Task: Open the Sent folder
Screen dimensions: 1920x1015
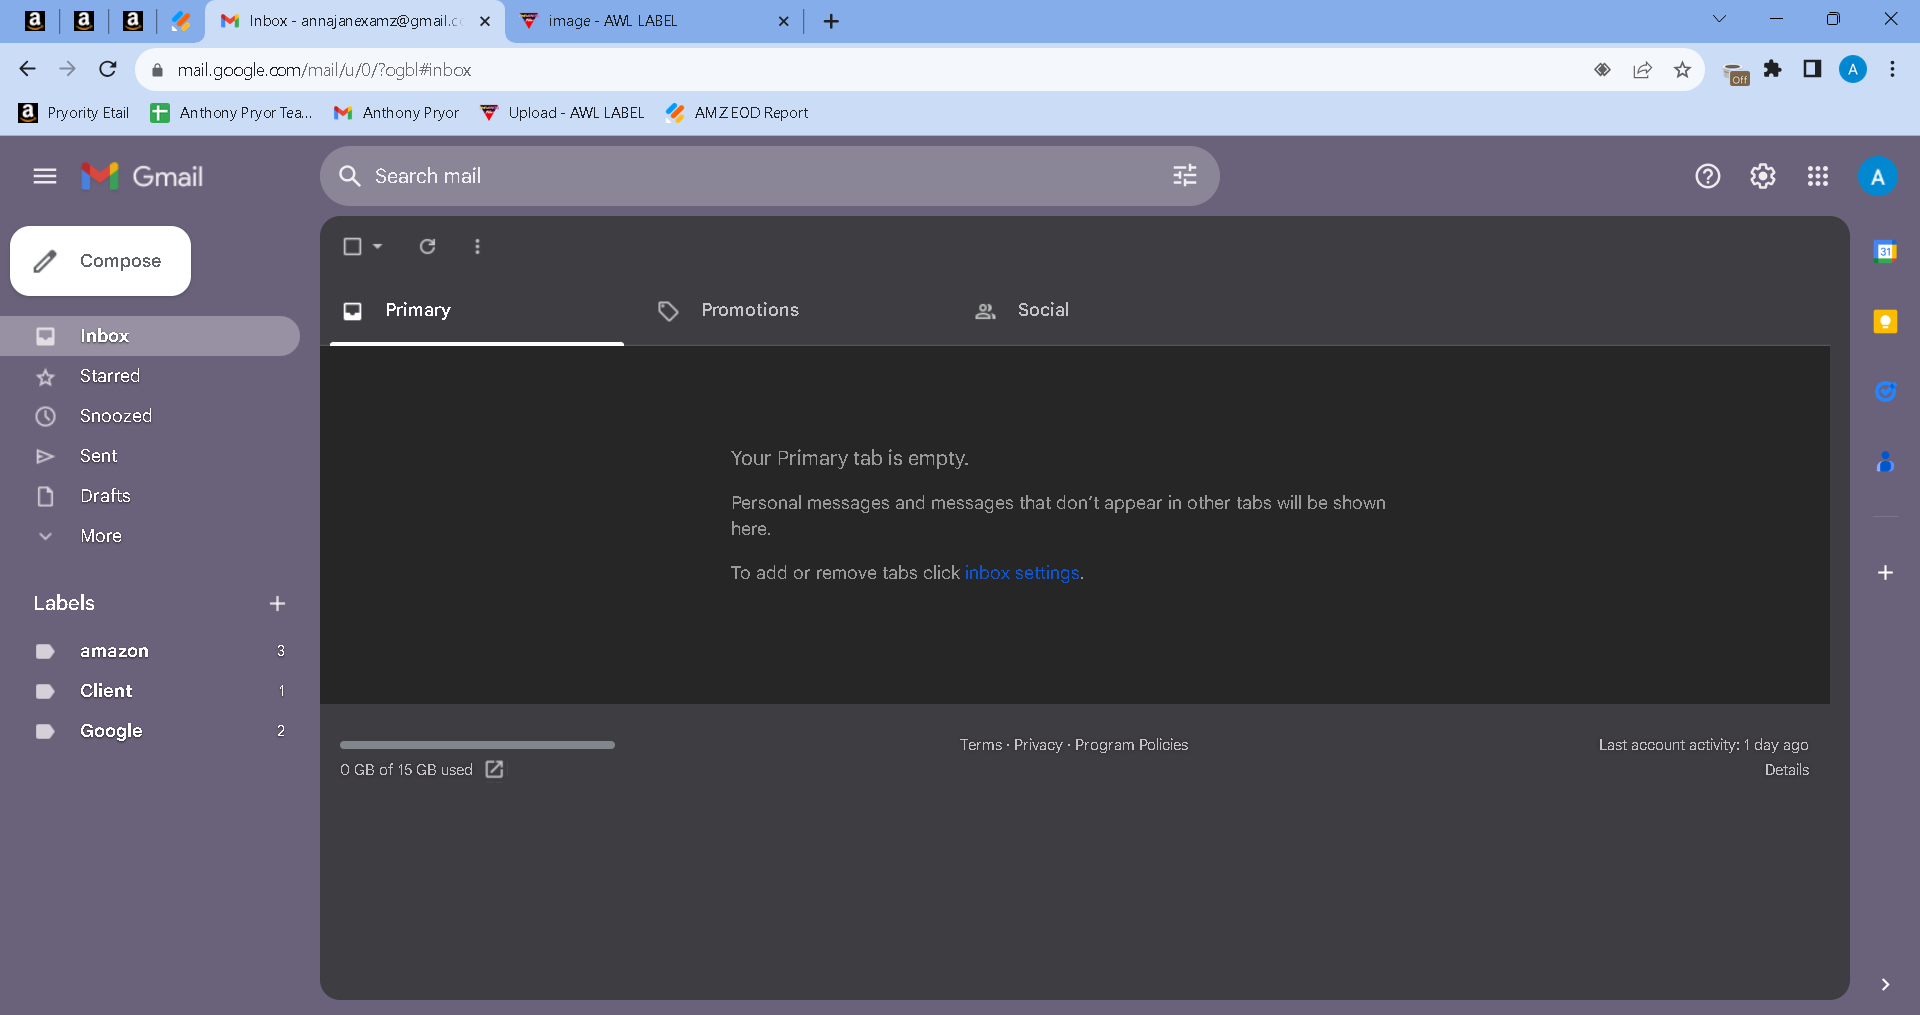Action: point(150,456)
